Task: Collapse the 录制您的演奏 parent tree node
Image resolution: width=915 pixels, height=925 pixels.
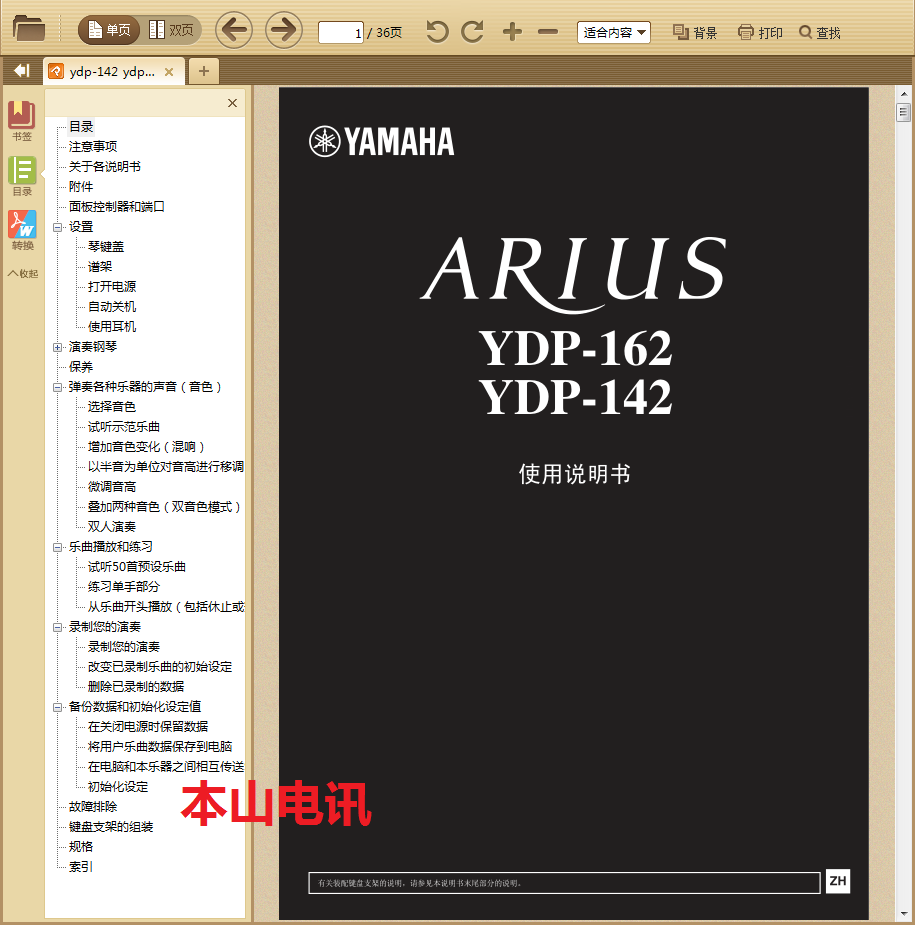Action: [x=57, y=627]
